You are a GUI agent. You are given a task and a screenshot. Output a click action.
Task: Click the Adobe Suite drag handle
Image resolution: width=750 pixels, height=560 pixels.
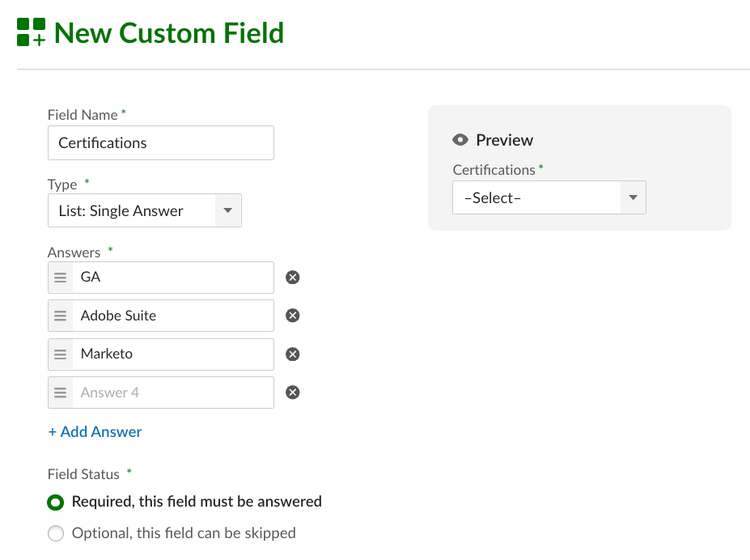pyautogui.click(x=60, y=316)
